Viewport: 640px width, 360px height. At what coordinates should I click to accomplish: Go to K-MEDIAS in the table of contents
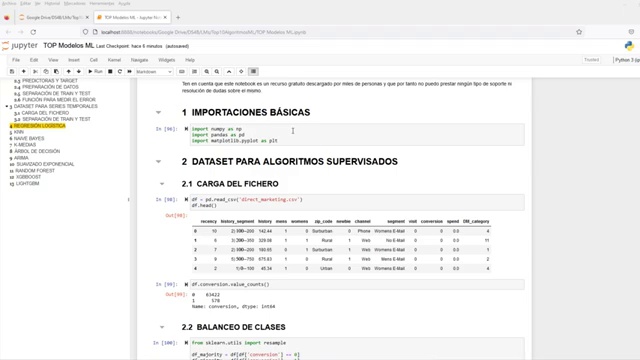point(25,145)
